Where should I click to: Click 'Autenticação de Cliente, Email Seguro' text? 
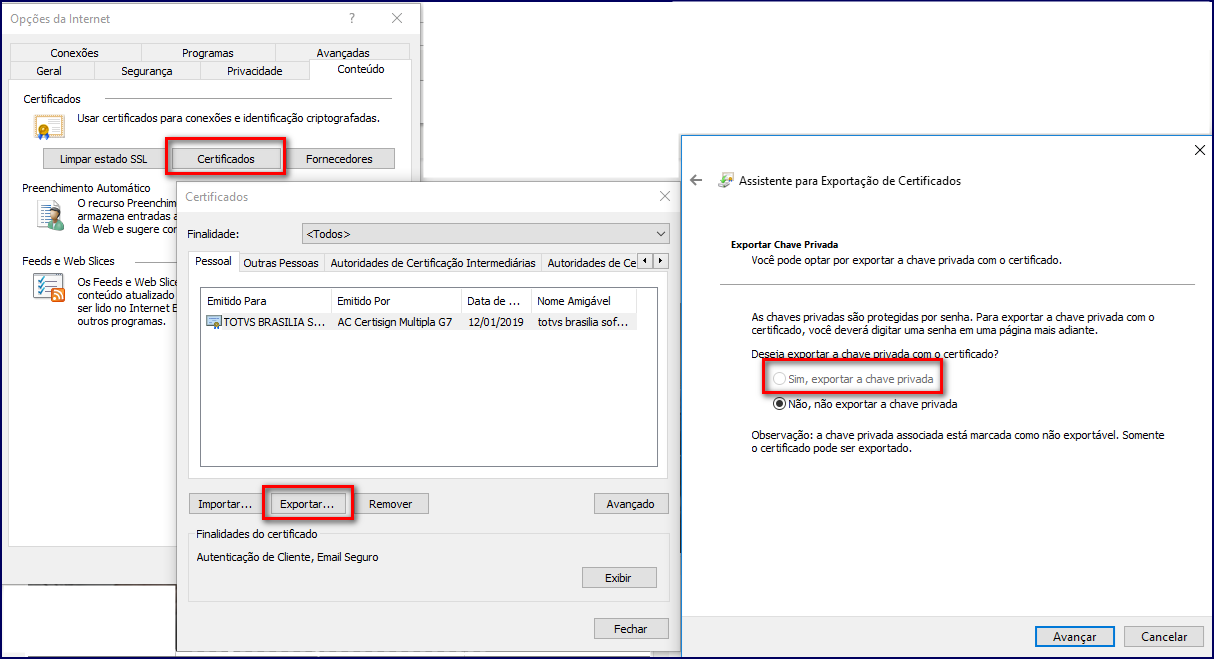tap(288, 557)
